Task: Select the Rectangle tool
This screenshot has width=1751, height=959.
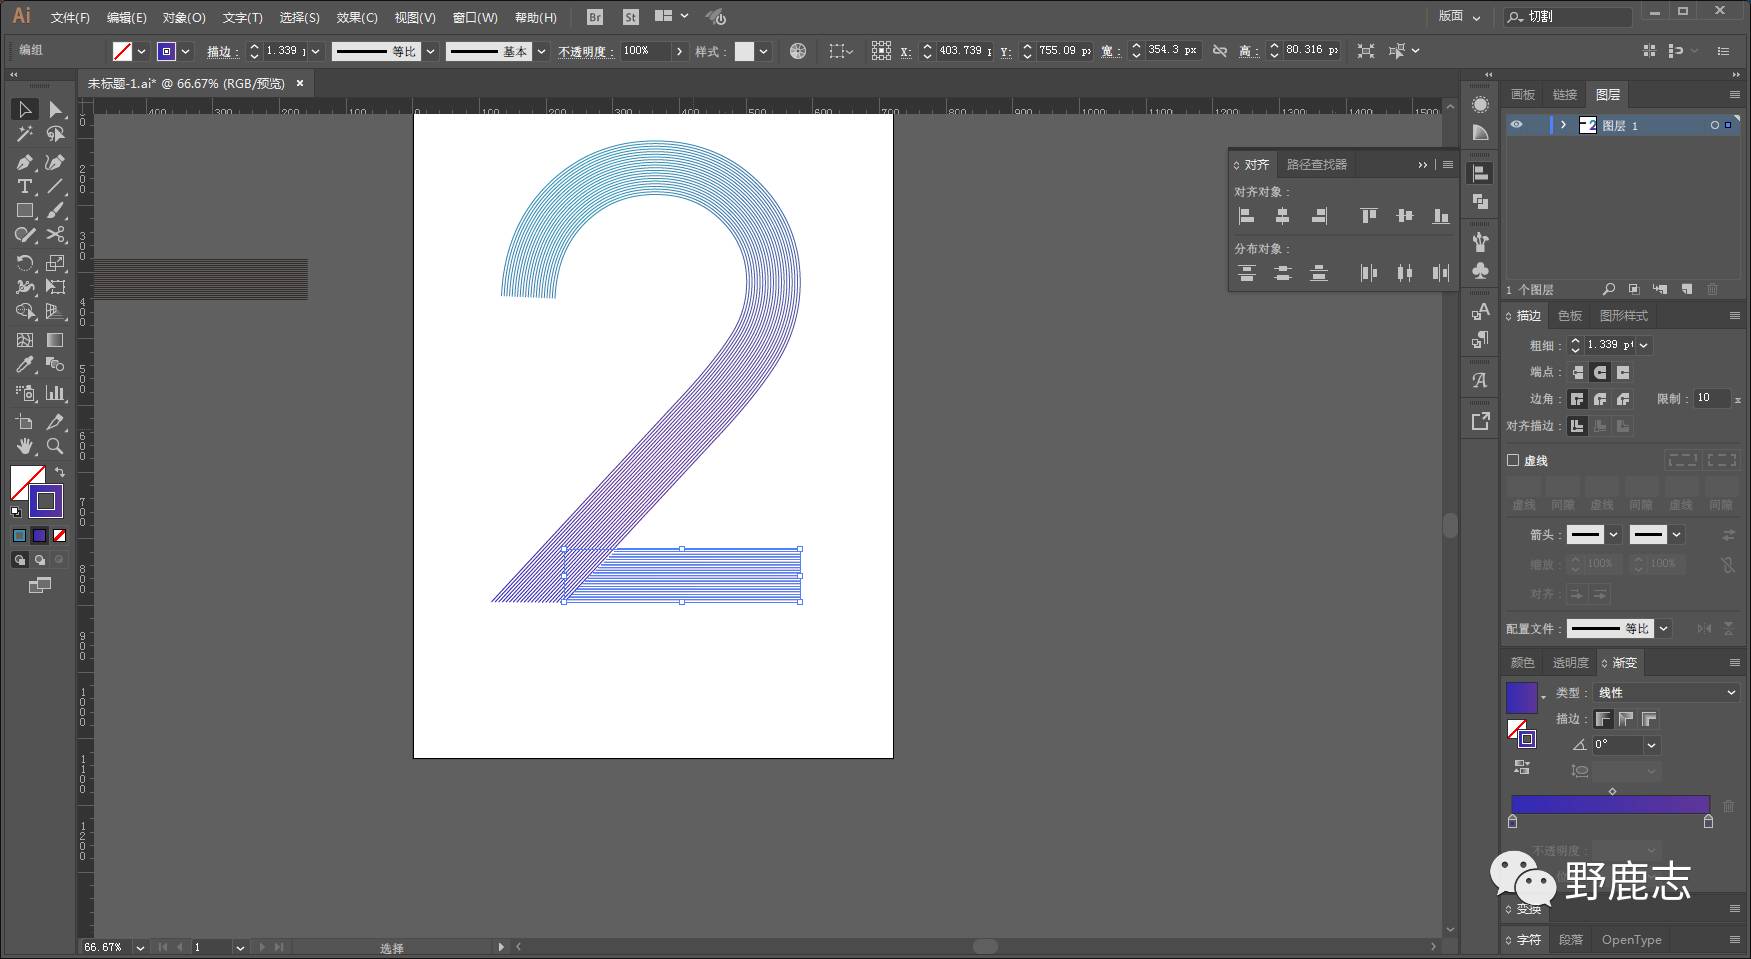Action: 24,211
